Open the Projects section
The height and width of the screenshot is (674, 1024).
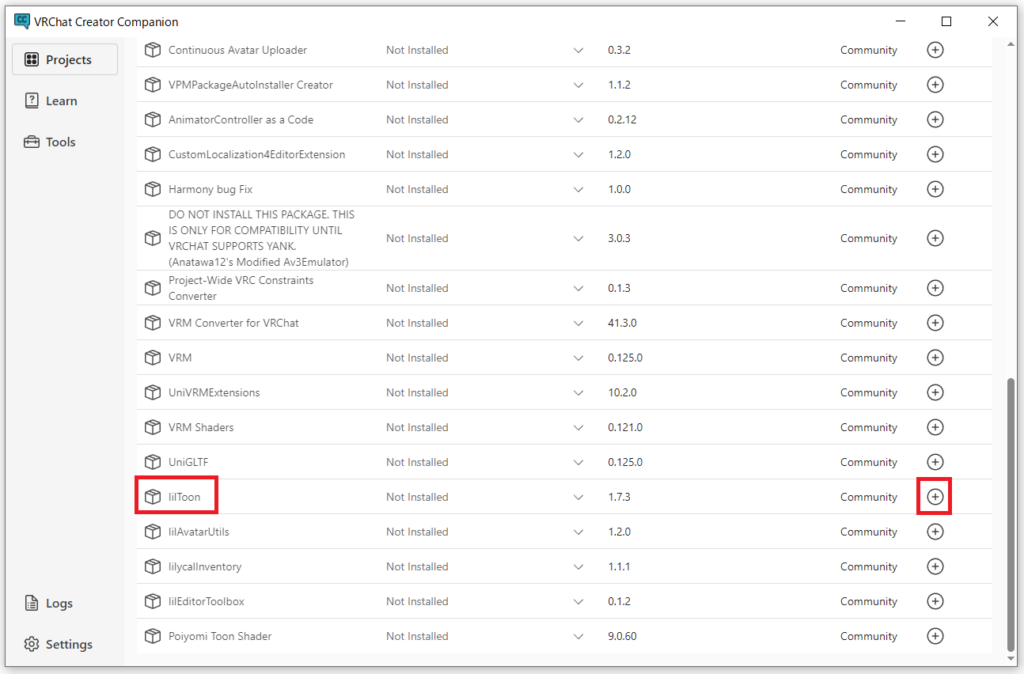coord(65,59)
